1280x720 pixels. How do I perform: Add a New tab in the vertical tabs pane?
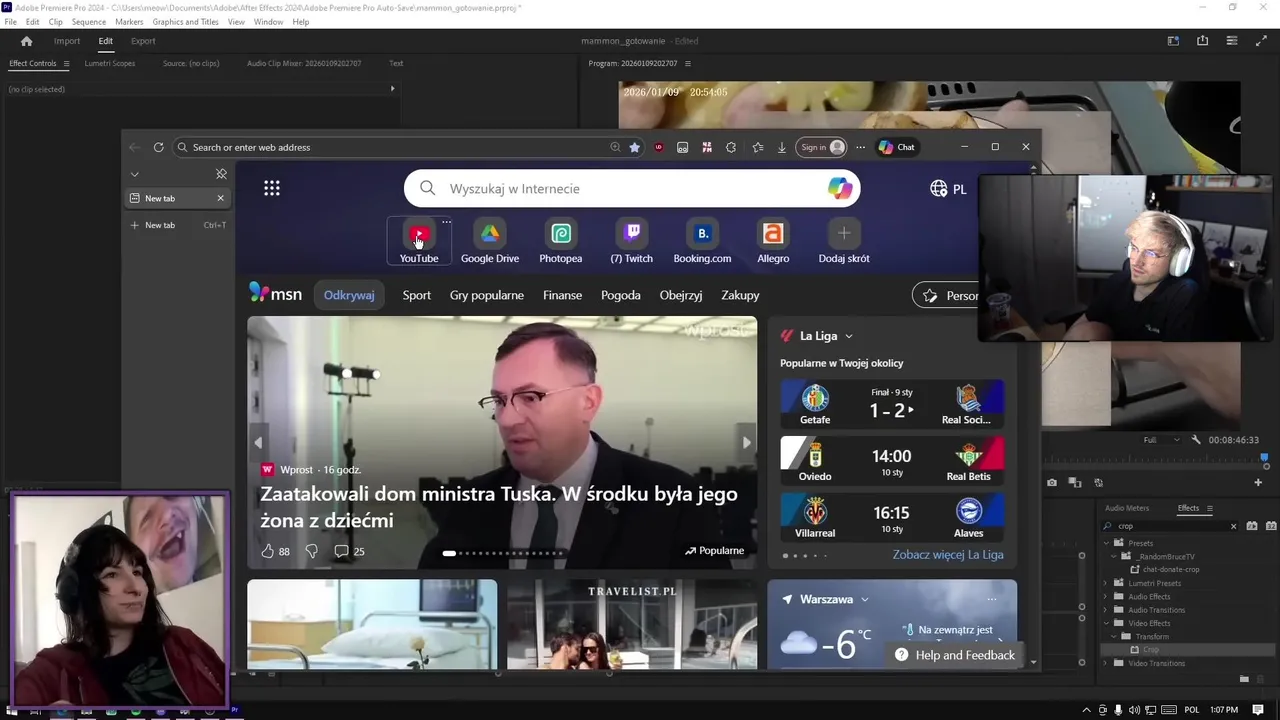click(x=179, y=225)
